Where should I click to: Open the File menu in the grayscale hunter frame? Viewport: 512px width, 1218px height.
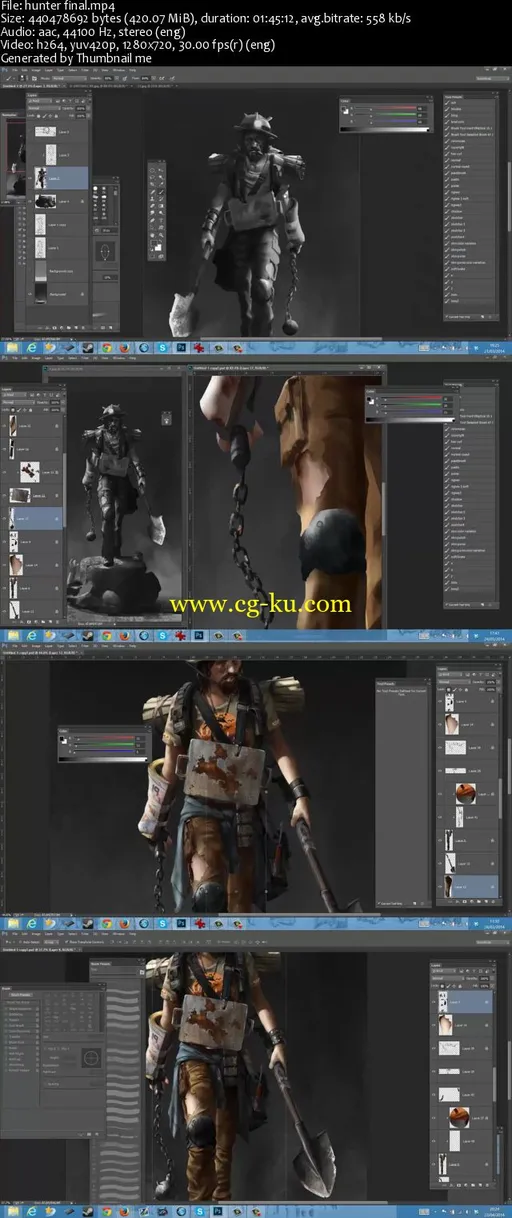coord(15,69)
